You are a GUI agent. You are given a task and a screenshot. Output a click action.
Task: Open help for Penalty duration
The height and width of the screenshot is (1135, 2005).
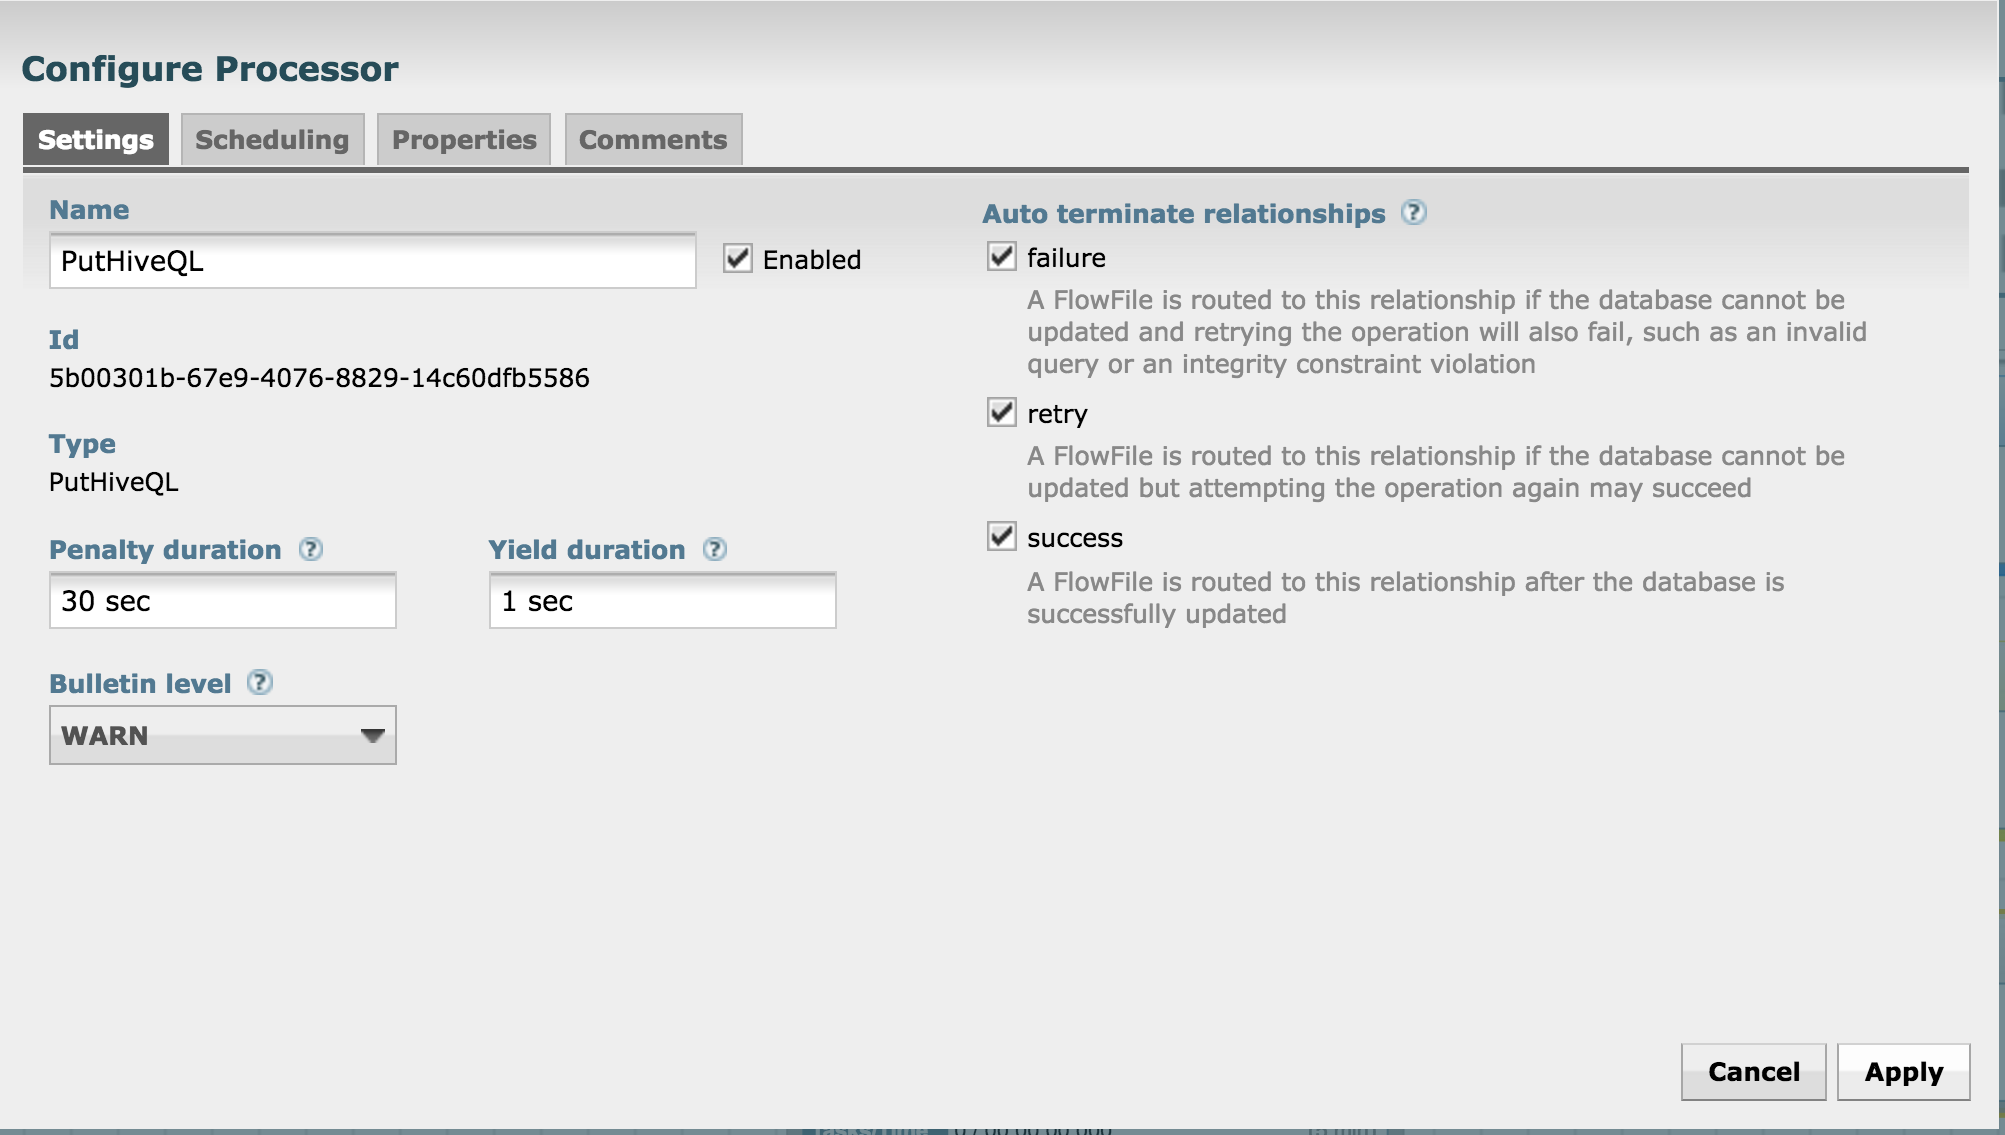pos(311,549)
